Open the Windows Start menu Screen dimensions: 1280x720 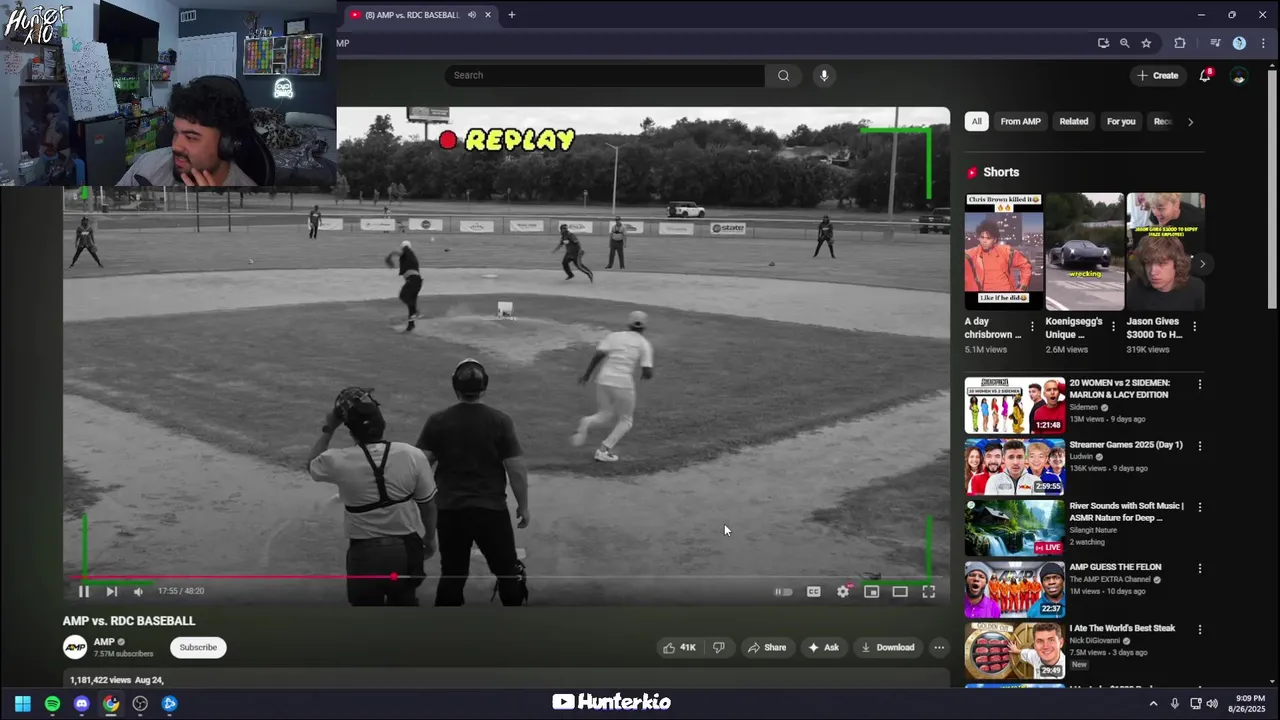[x=23, y=704]
